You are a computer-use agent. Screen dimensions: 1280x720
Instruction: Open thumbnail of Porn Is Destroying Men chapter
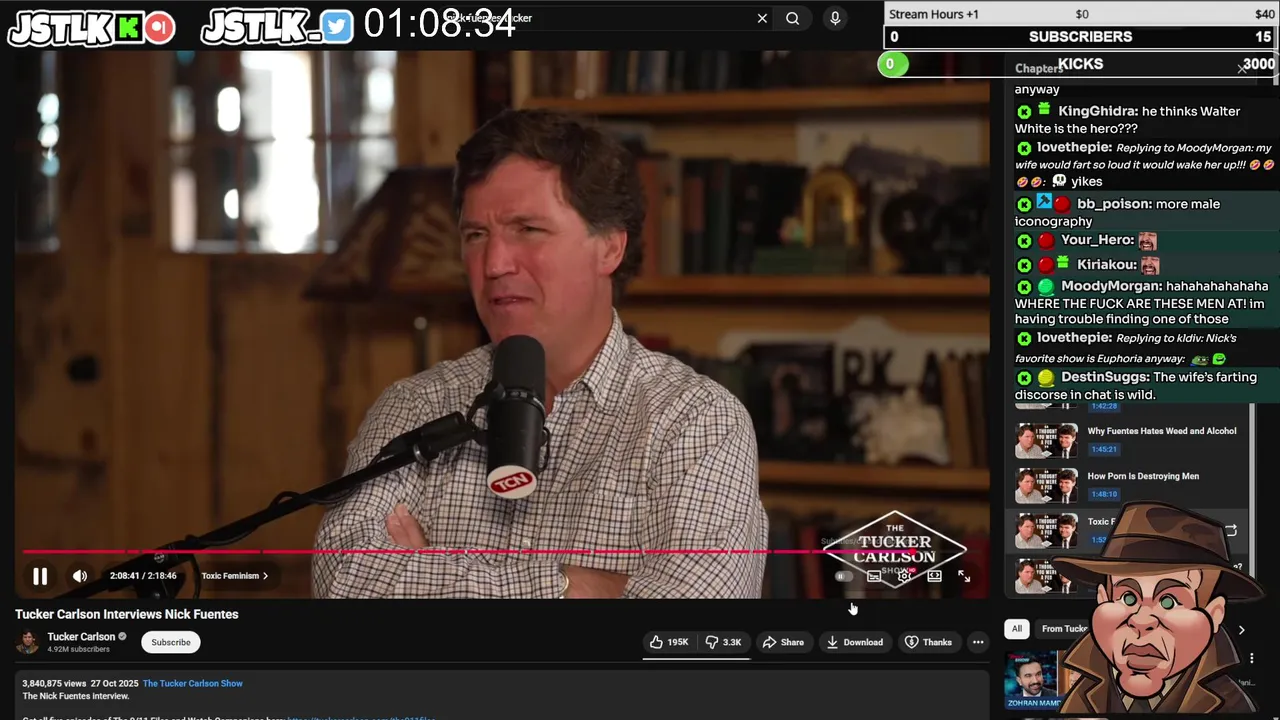click(1046, 485)
